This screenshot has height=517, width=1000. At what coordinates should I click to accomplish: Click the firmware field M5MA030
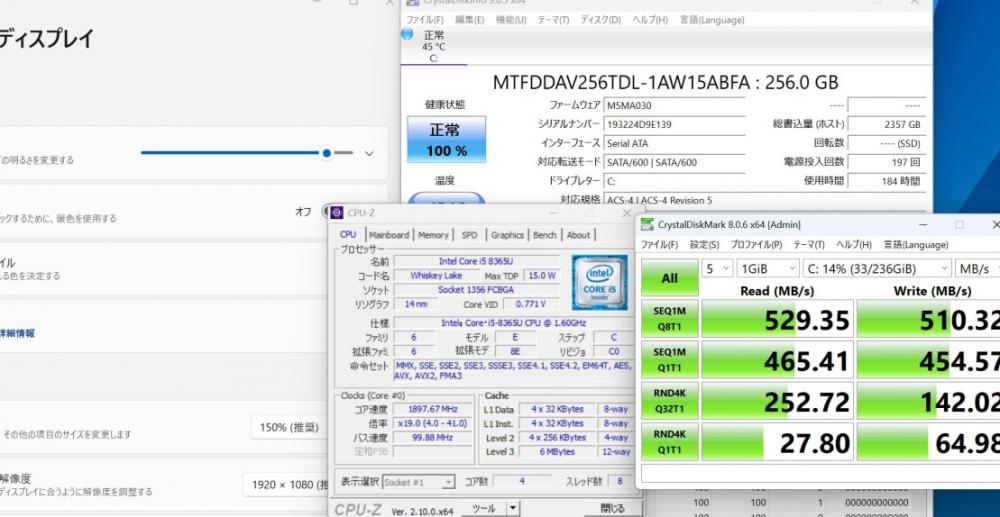(x=673, y=106)
